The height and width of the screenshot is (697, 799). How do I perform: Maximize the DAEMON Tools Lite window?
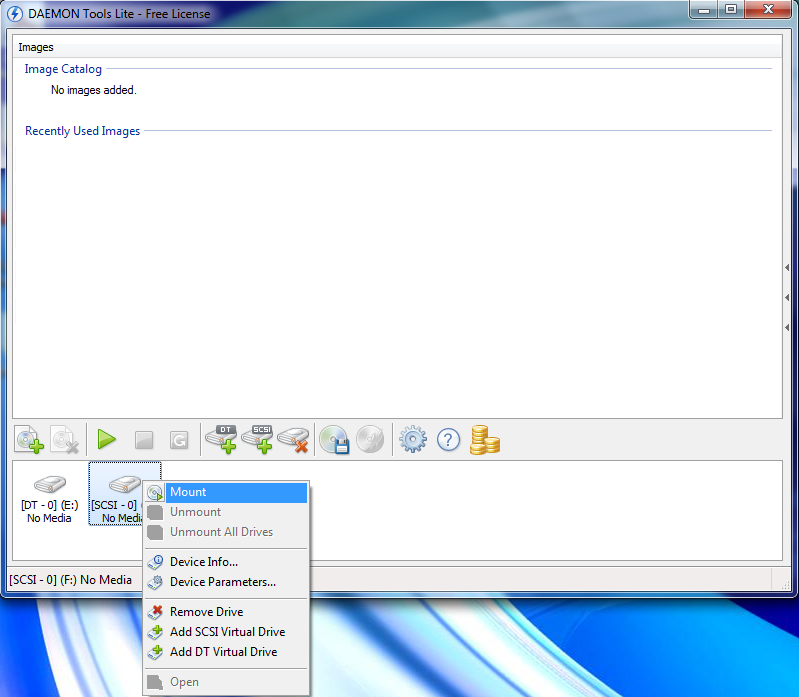point(731,10)
